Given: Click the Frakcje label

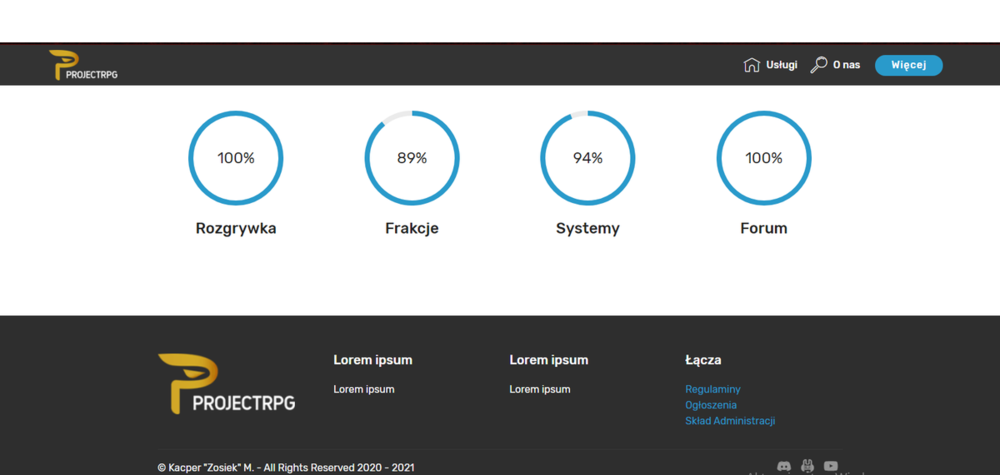Looking at the screenshot, I should [x=412, y=228].
